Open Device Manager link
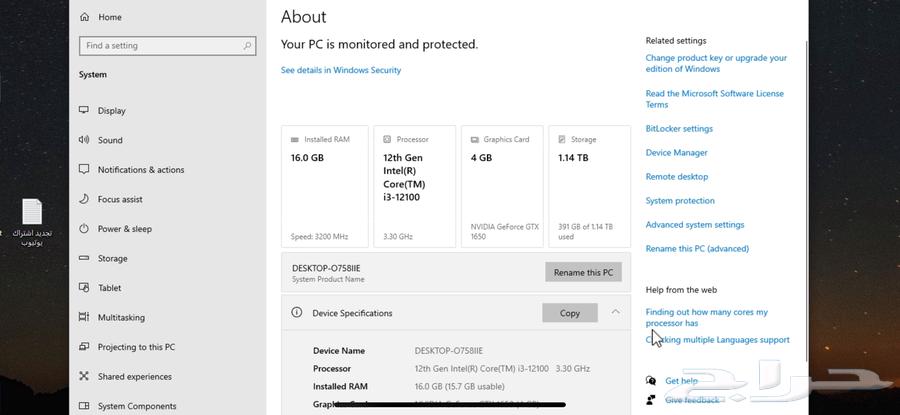The image size is (900, 415). pos(676,153)
